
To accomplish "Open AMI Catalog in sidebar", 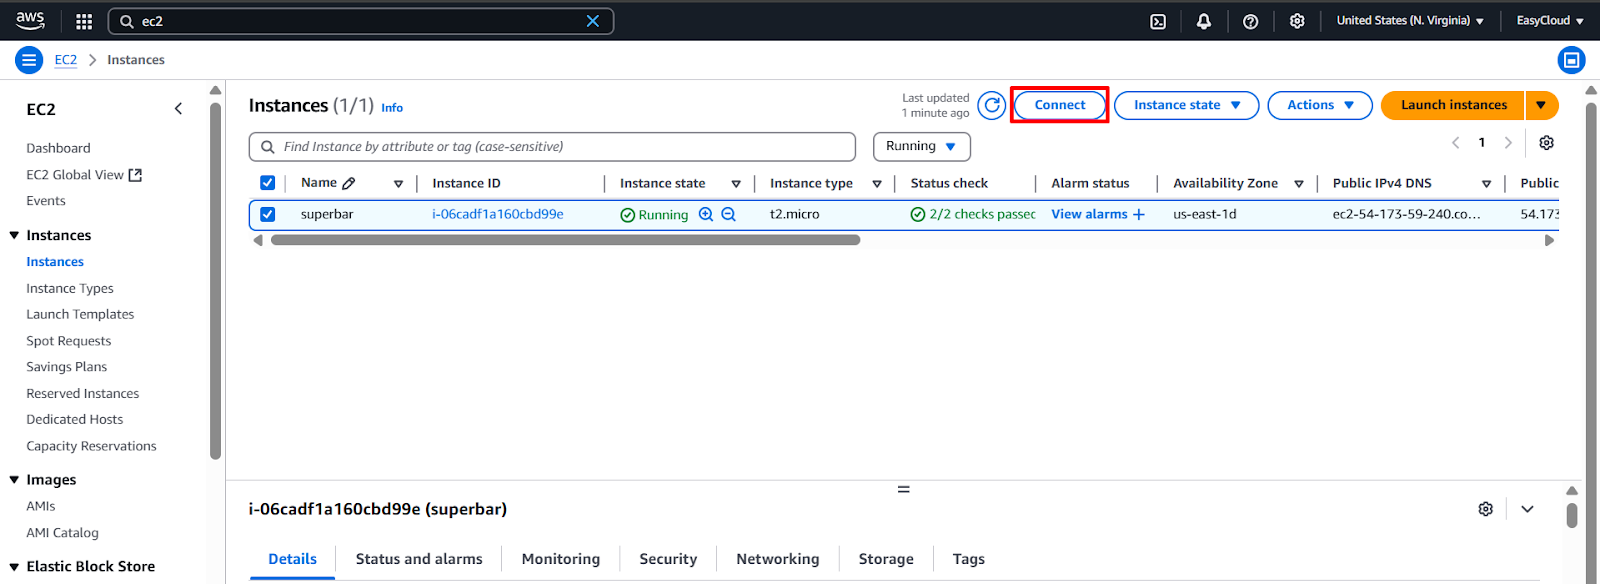I will coord(62,533).
